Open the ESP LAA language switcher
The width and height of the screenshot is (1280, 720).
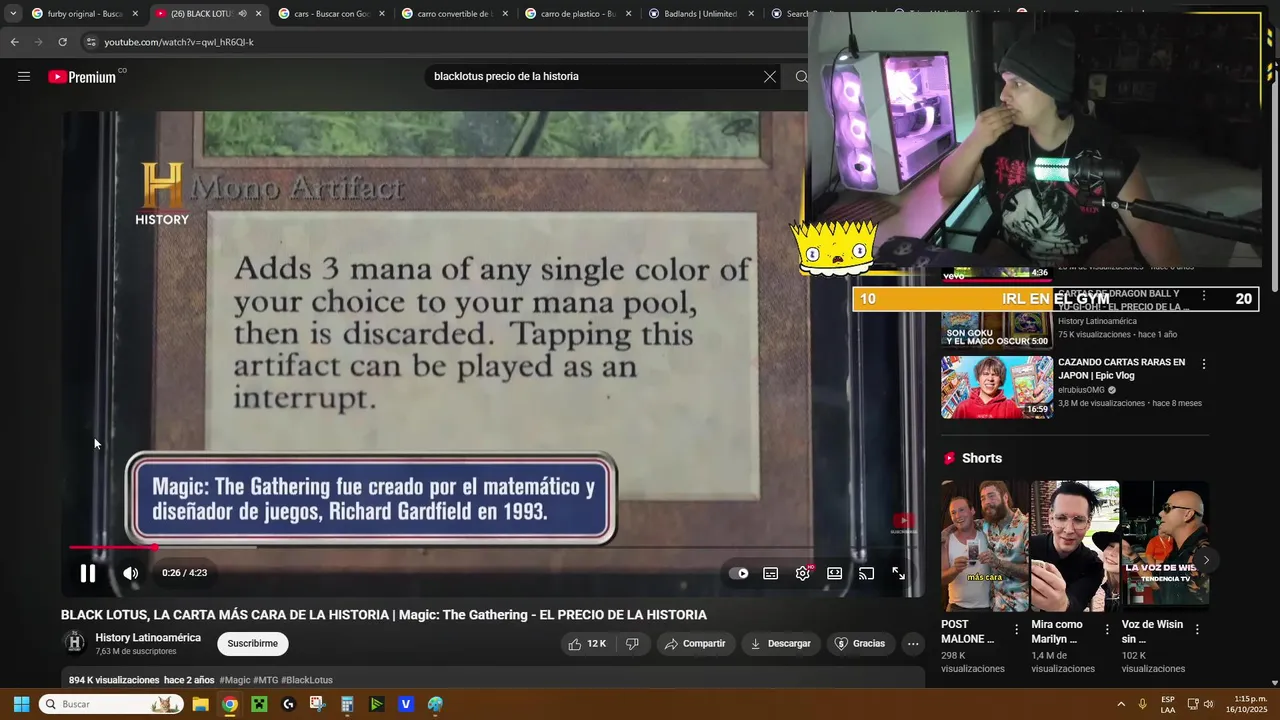point(1168,704)
